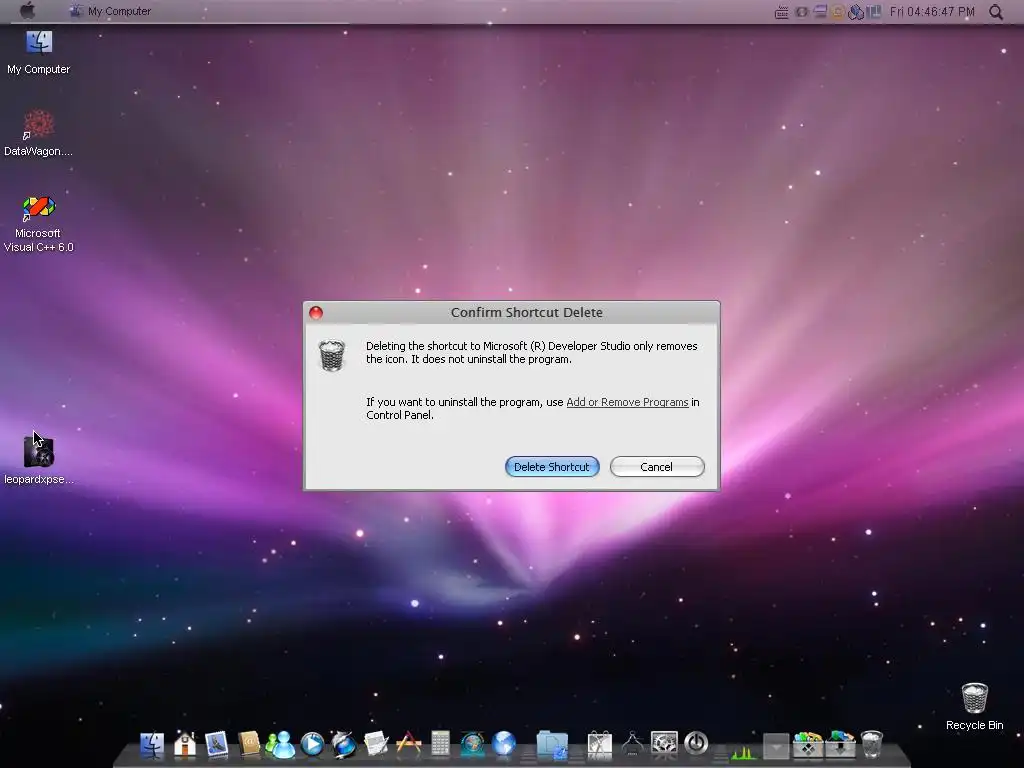This screenshot has height=768, width=1024.
Task: Open the Add or Remove Programs link
Action: tap(627, 402)
